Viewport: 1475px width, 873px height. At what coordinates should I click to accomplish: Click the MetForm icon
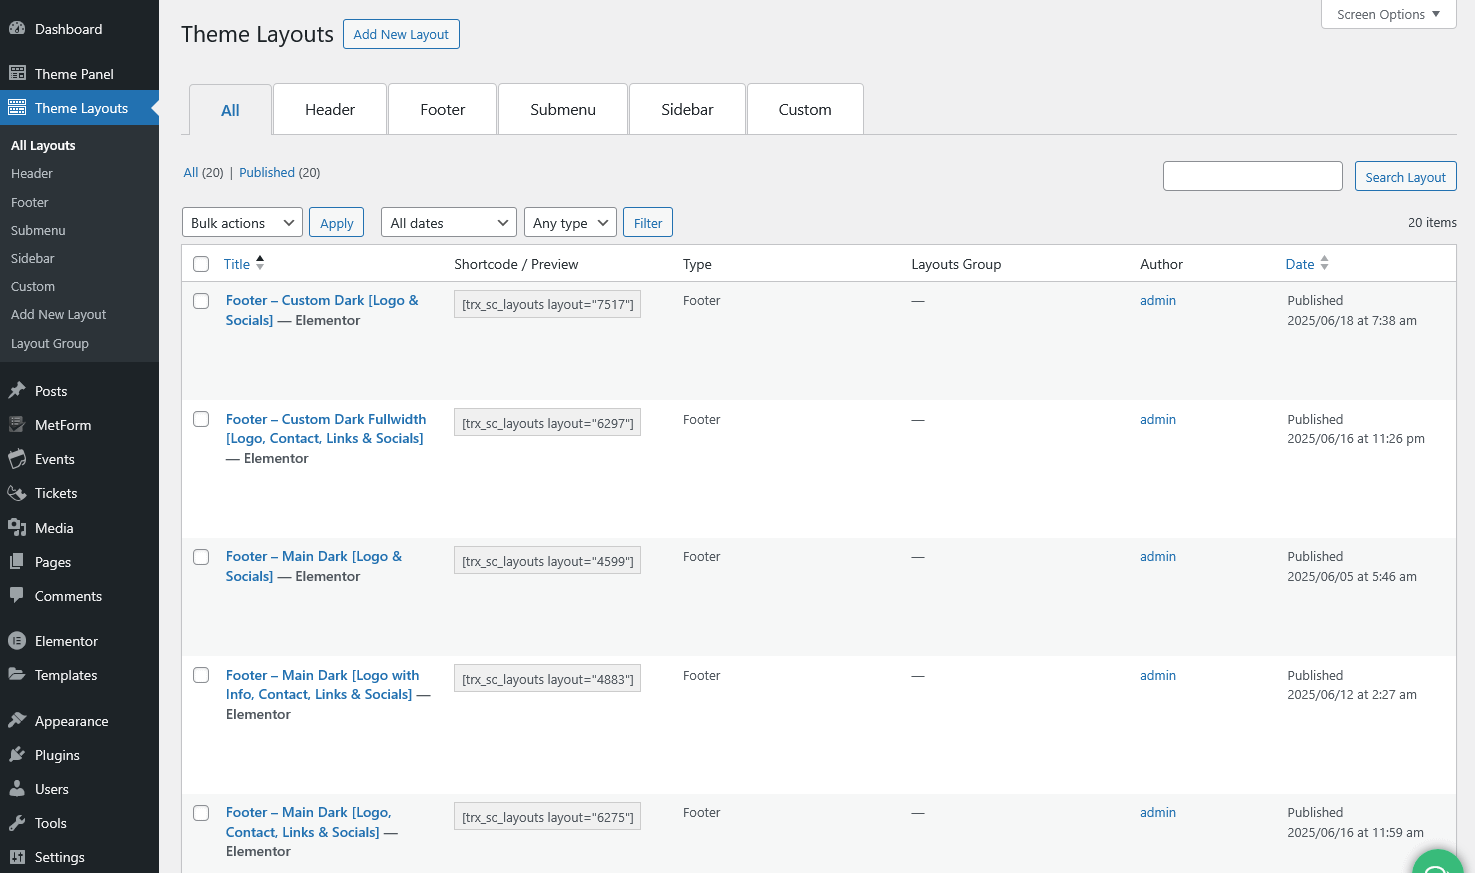tap(17, 424)
